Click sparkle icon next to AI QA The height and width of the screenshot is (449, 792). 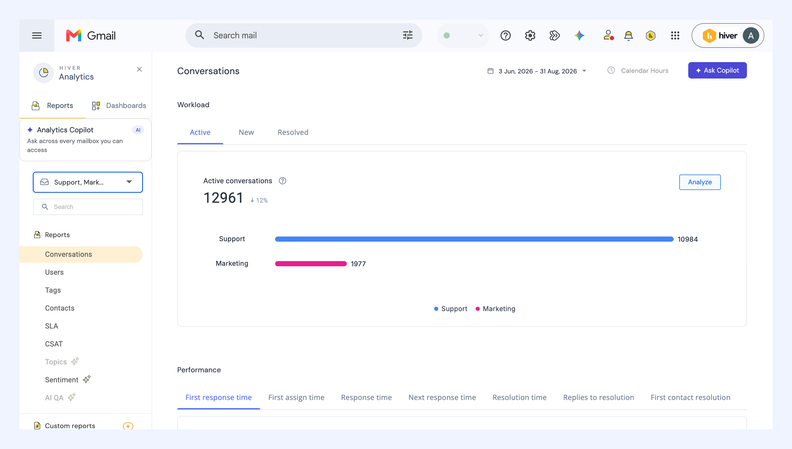[72, 397]
